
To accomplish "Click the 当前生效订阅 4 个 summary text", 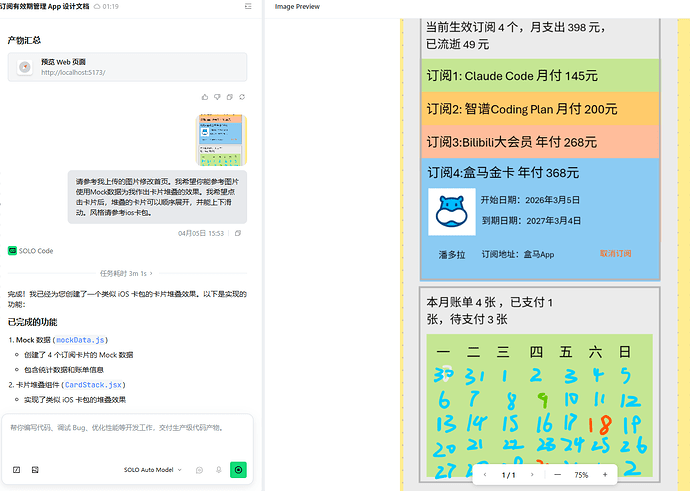I will (x=516, y=36).
